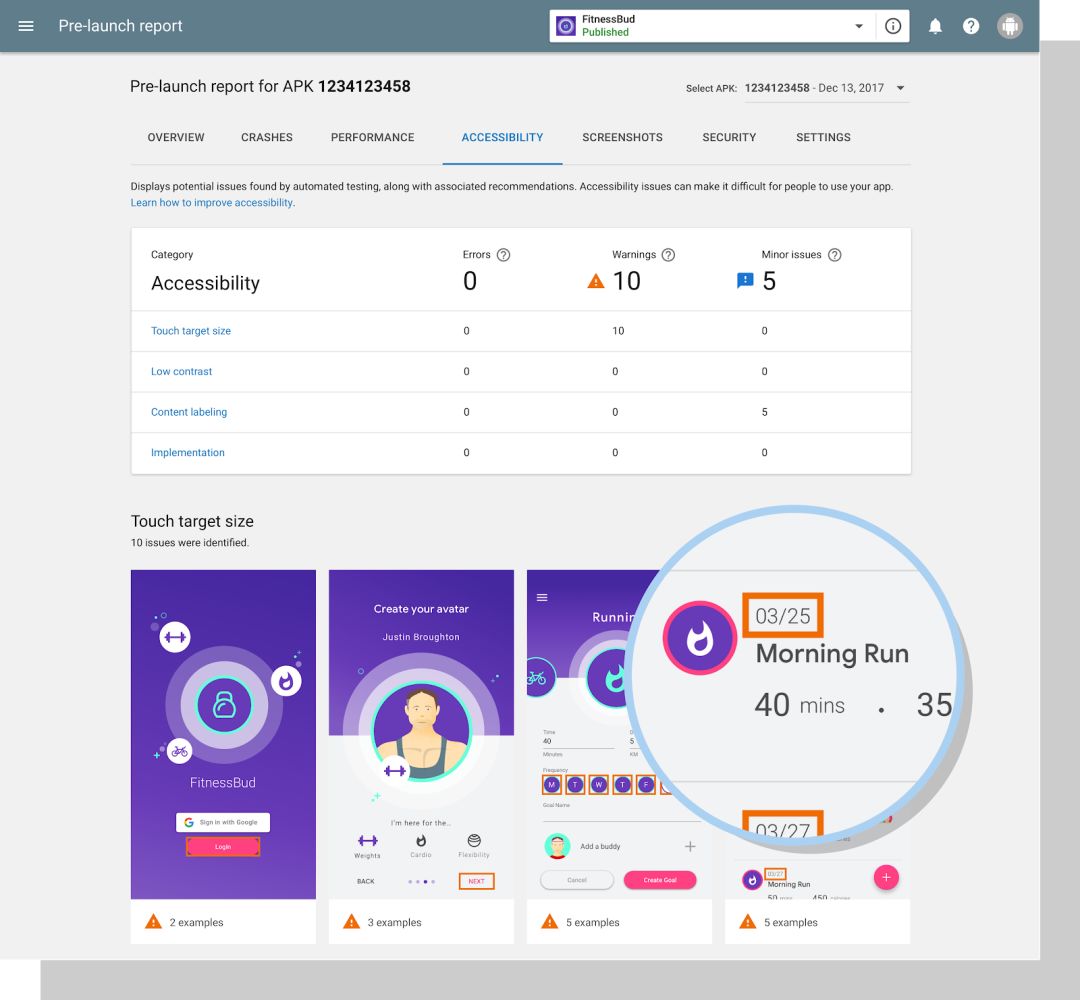This screenshot has width=1080, height=1000.
Task: Click Add a buddy plus icon
Action: coord(689,846)
